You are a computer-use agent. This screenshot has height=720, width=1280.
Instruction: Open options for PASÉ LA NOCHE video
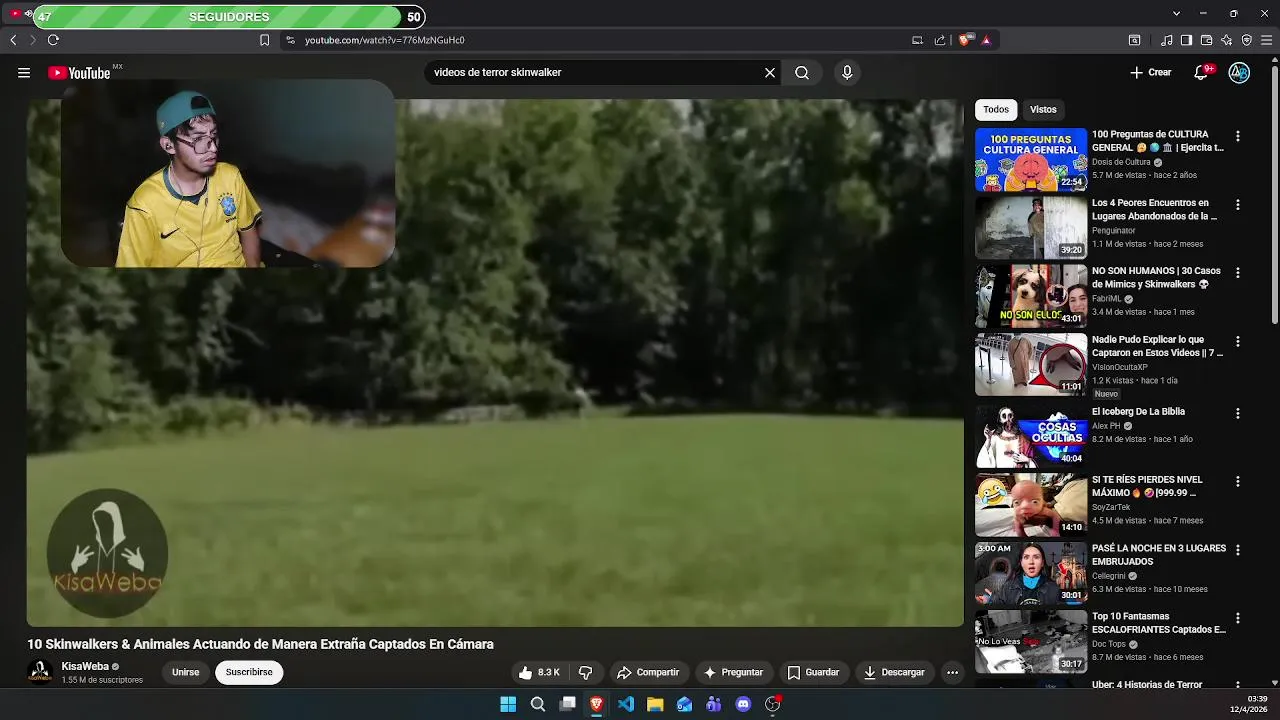pos(1238,550)
